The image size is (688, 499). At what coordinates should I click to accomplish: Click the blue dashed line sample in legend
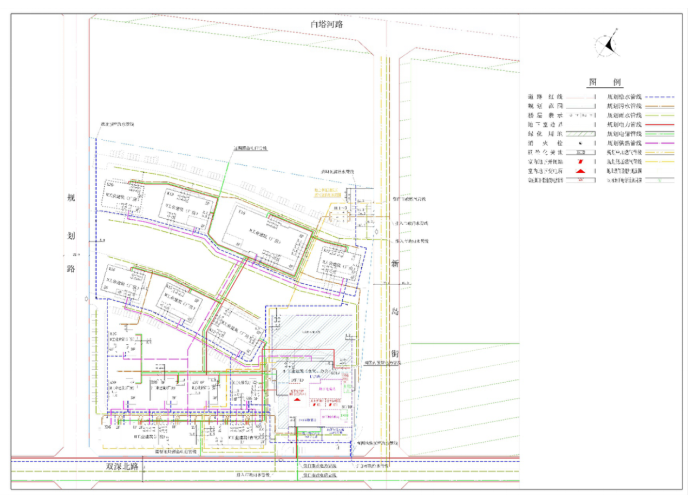point(659,97)
